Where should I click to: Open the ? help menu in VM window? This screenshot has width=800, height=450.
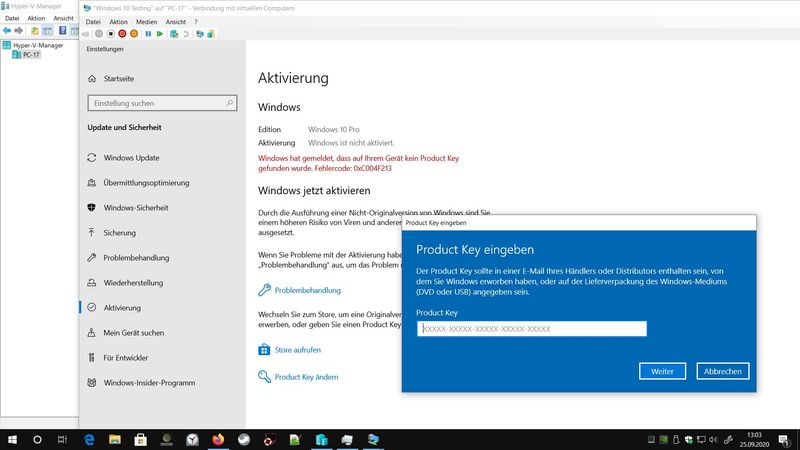(x=195, y=22)
